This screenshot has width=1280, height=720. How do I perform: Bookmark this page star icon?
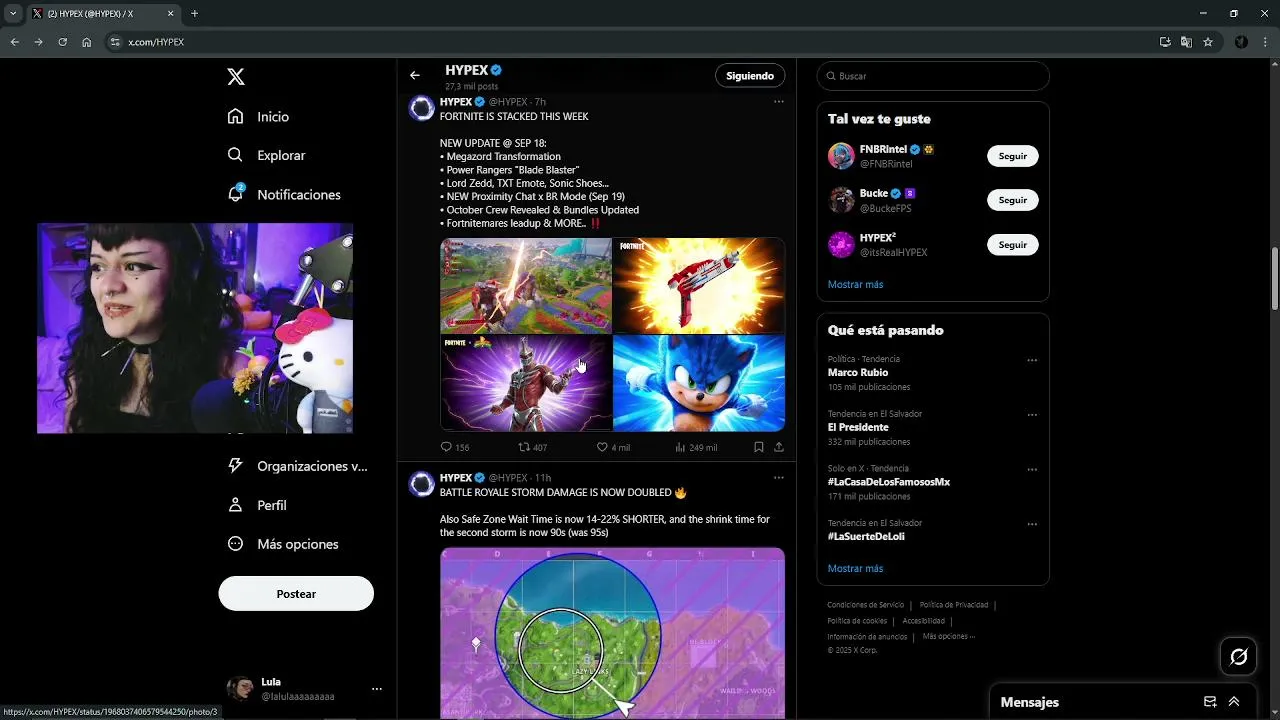point(1208,42)
